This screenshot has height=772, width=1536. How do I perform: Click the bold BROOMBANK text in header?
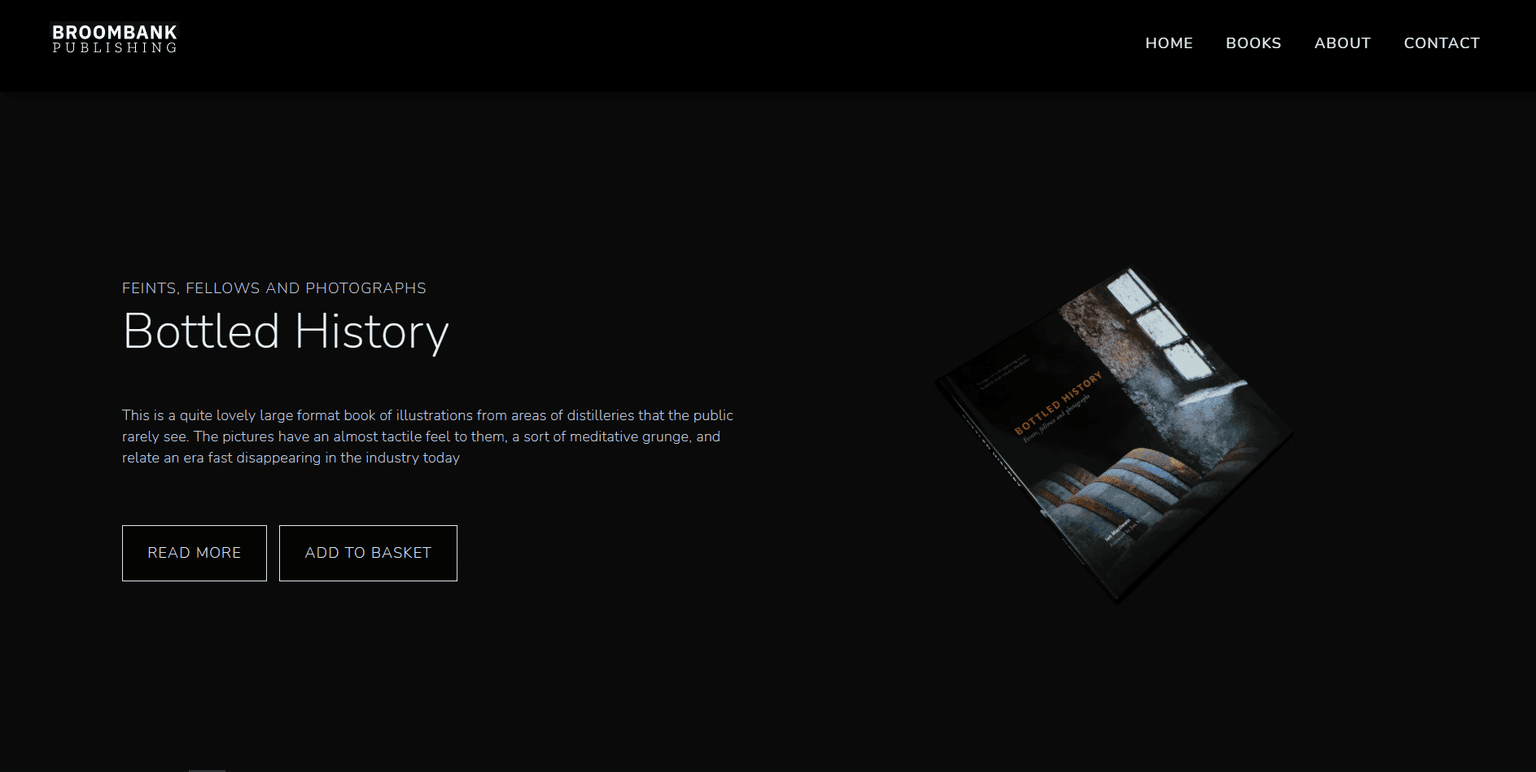(x=114, y=33)
